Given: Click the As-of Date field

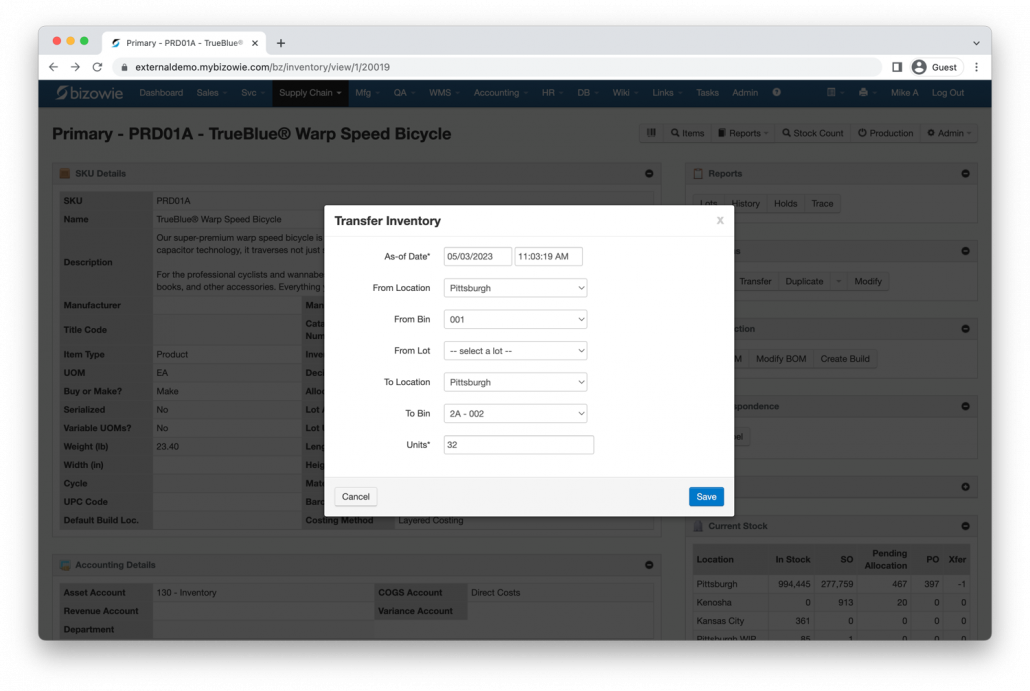Looking at the screenshot, I should coord(477,257).
